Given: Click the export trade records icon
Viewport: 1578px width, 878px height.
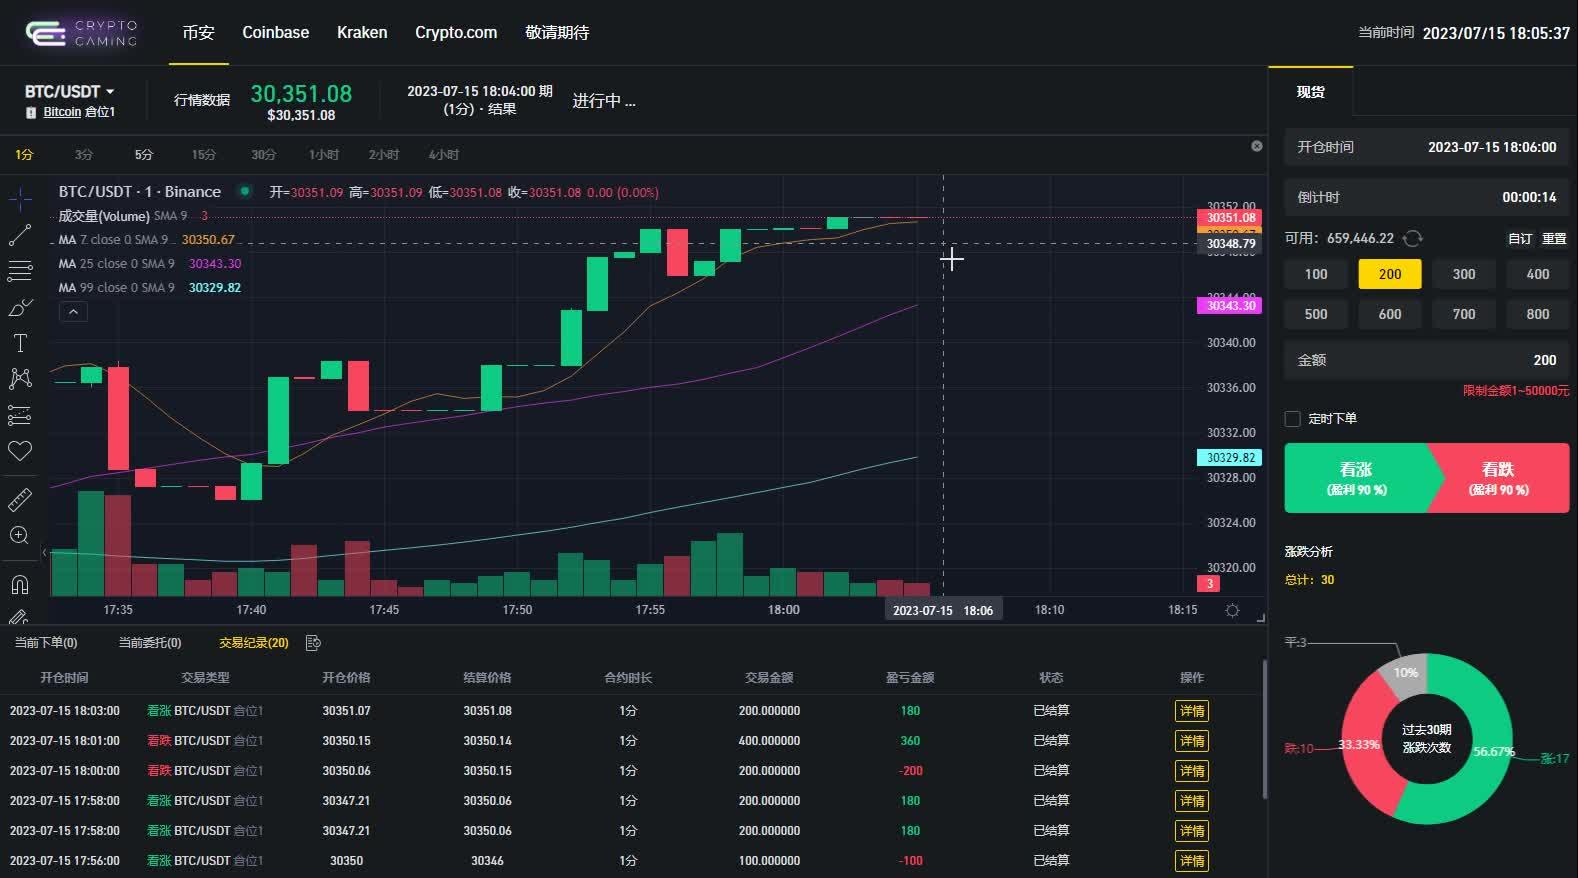Looking at the screenshot, I should 313,643.
